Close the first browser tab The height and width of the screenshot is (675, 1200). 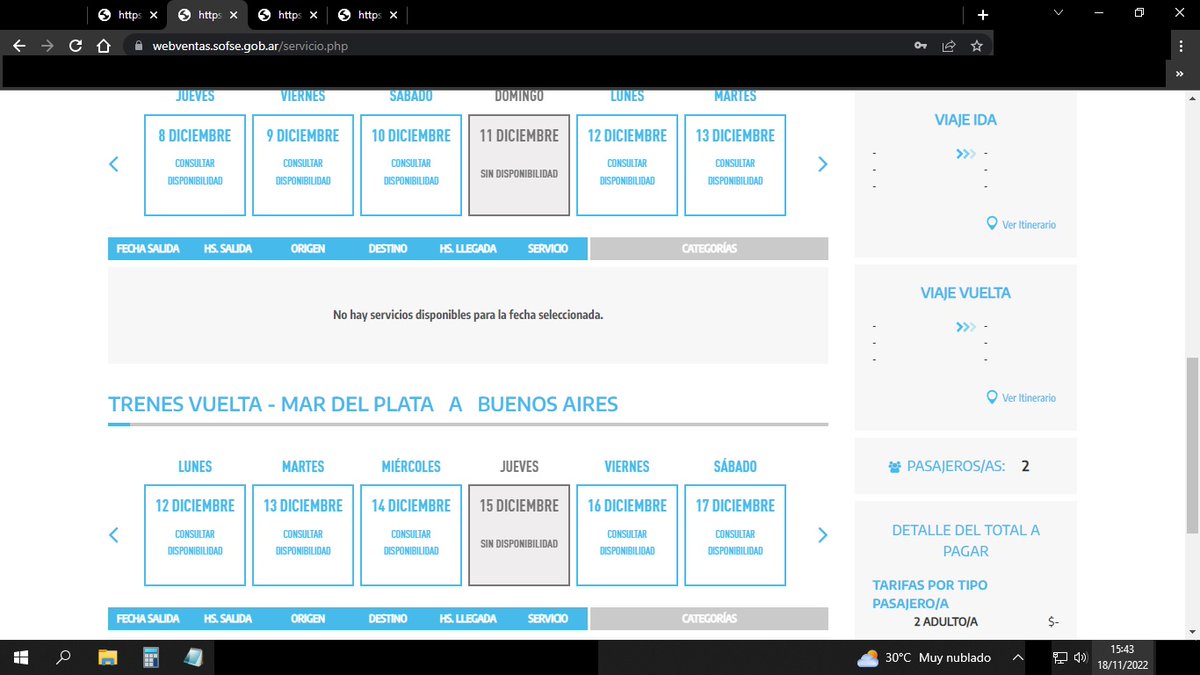(x=153, y=15)
